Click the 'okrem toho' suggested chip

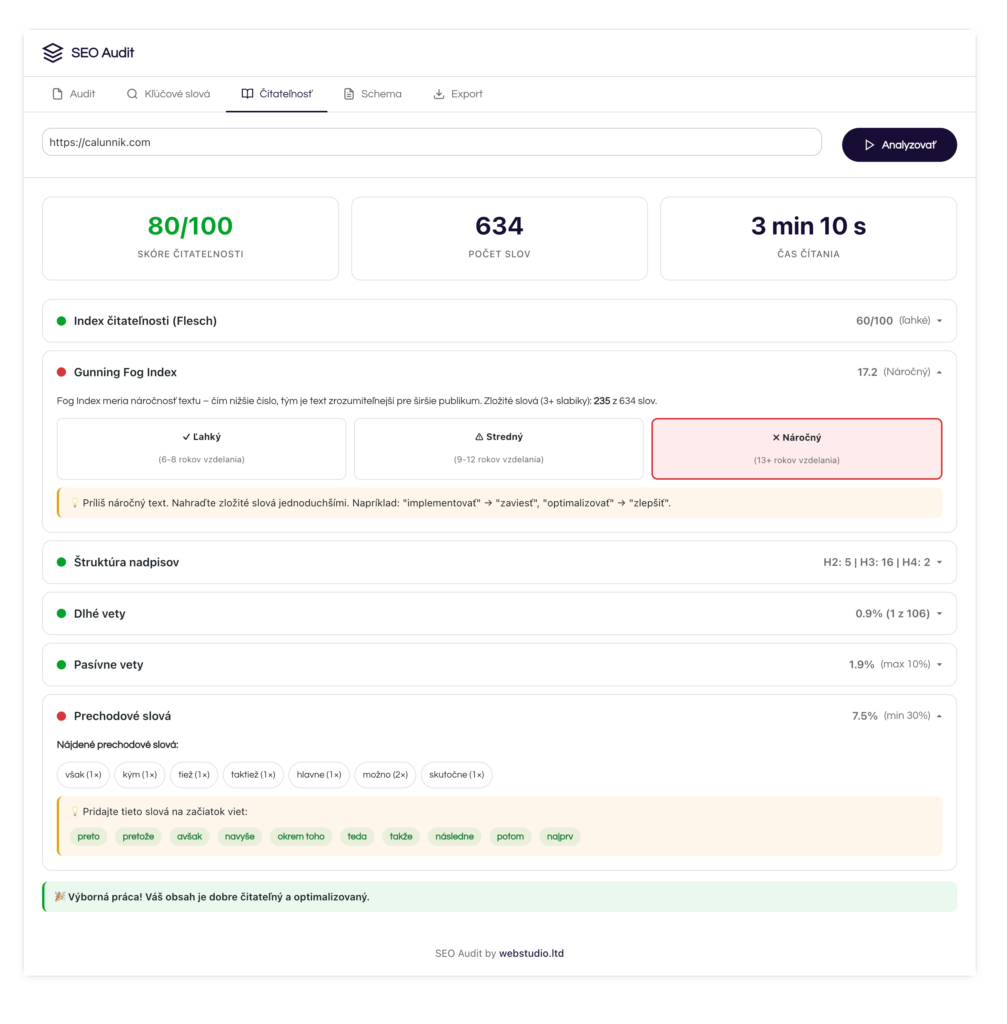point(301,837)
